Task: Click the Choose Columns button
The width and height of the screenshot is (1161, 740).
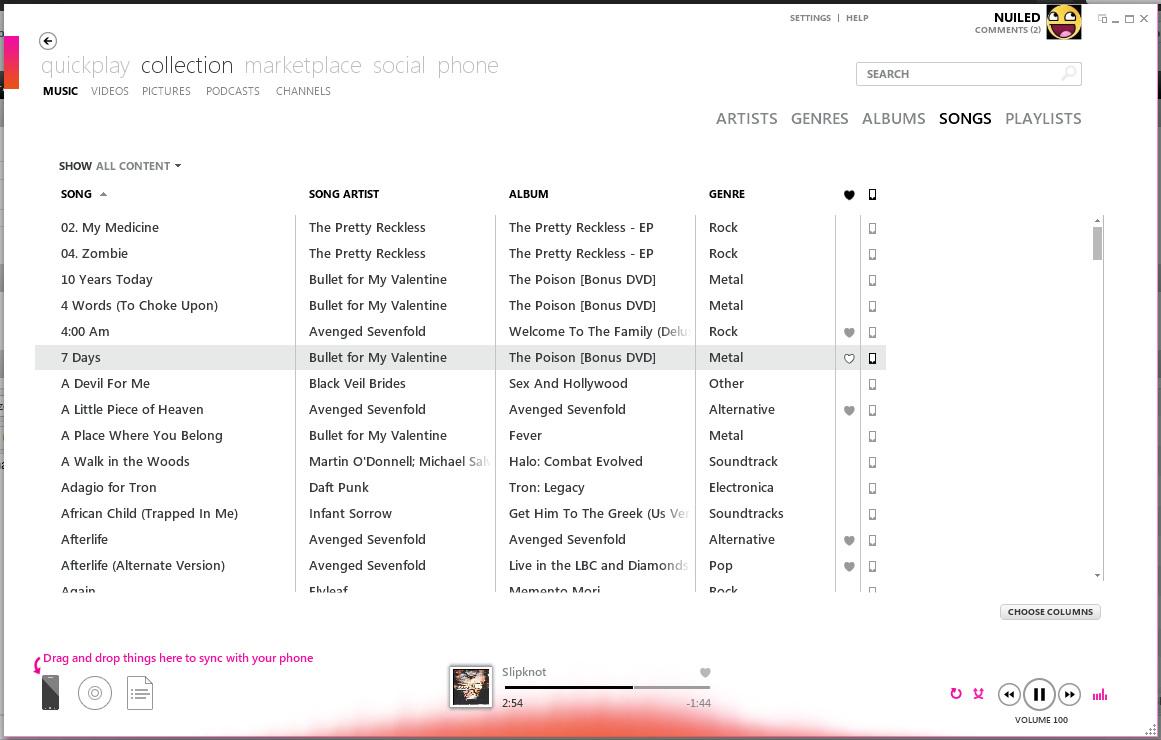Action: [1050, 612]
